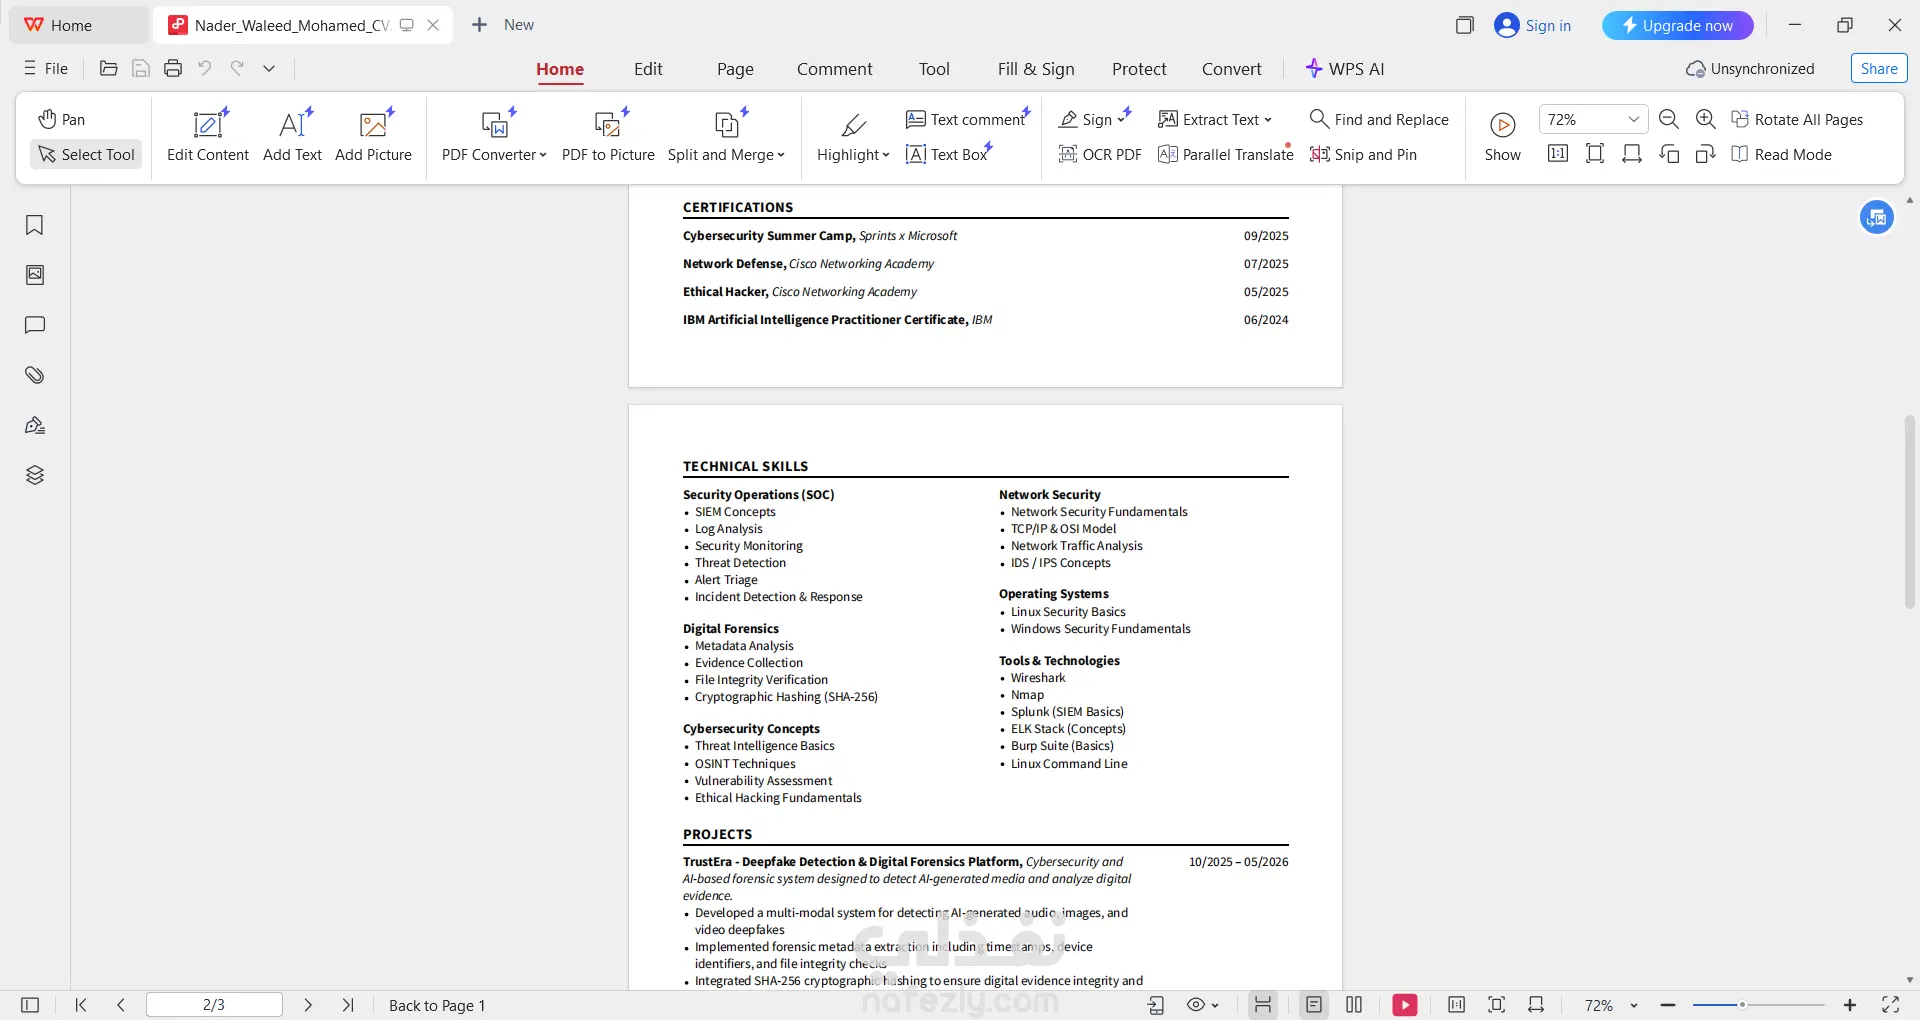Click the blue floating assistant icon

1877,217
